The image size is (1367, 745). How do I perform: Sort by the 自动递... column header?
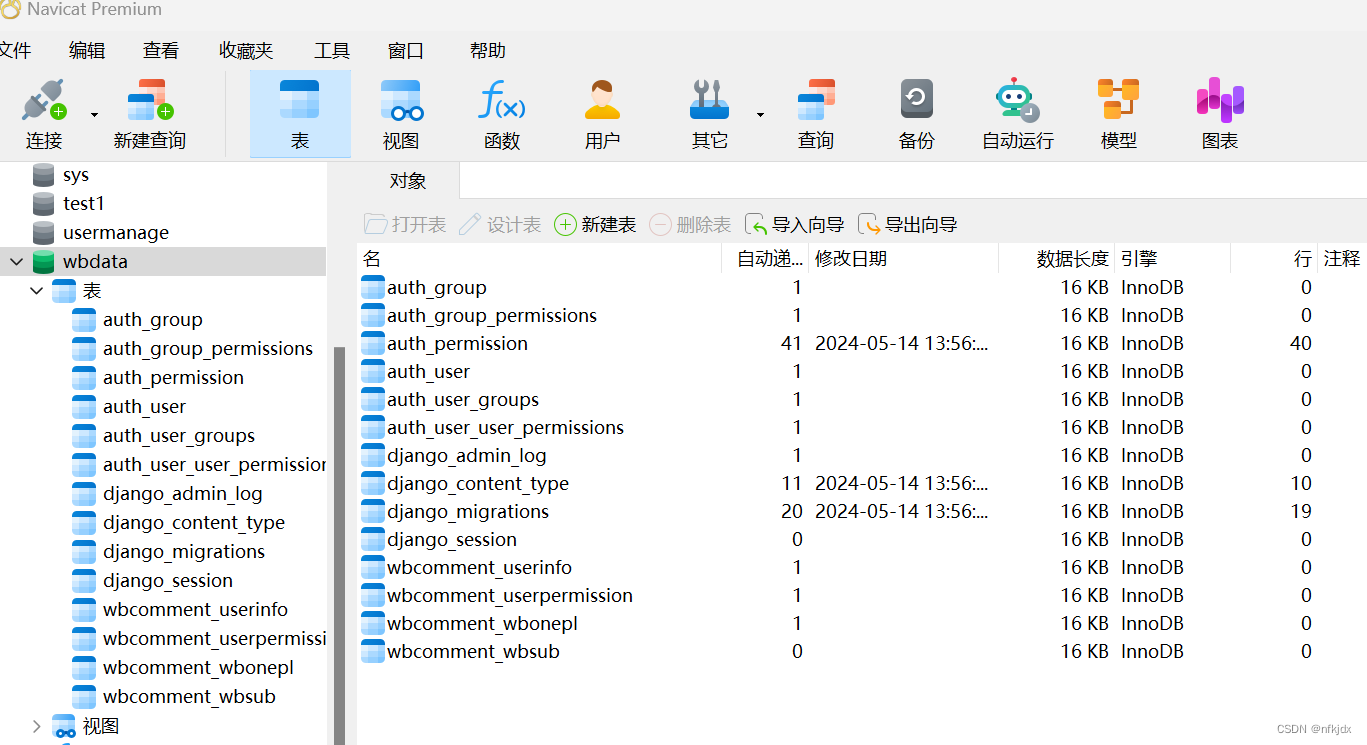765,259
